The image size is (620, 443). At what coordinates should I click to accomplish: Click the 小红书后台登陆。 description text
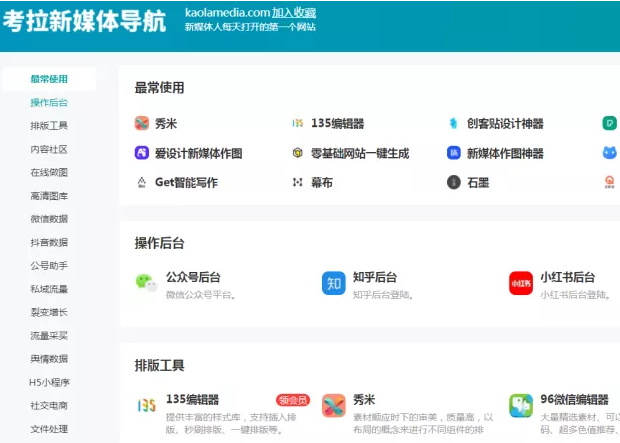pos(575,295)
